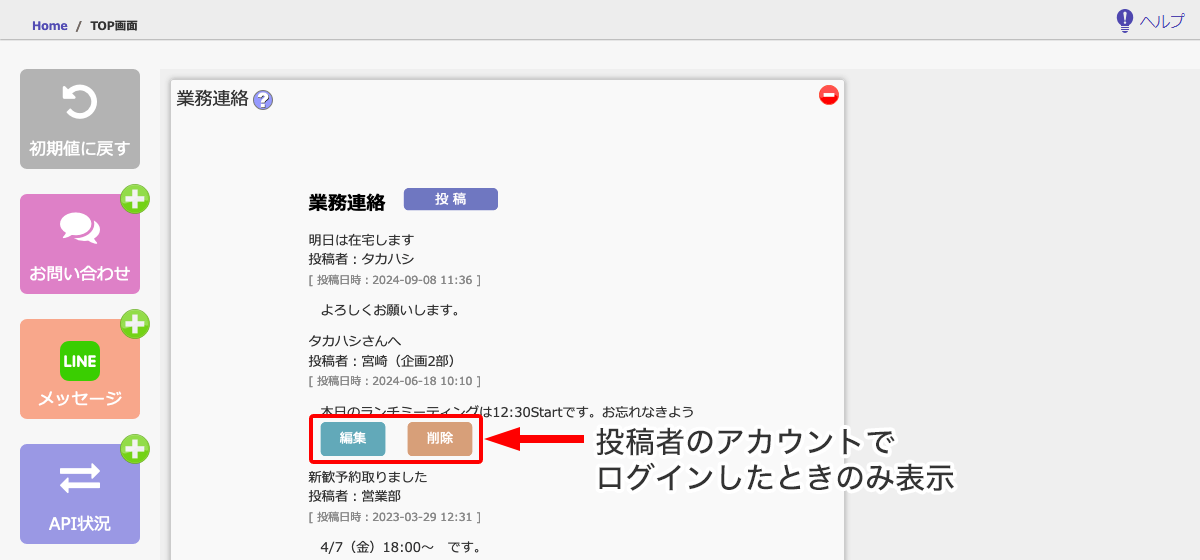Click the 初期値に戻す reset tile
1200x560 pixels.
coord(80,119)
